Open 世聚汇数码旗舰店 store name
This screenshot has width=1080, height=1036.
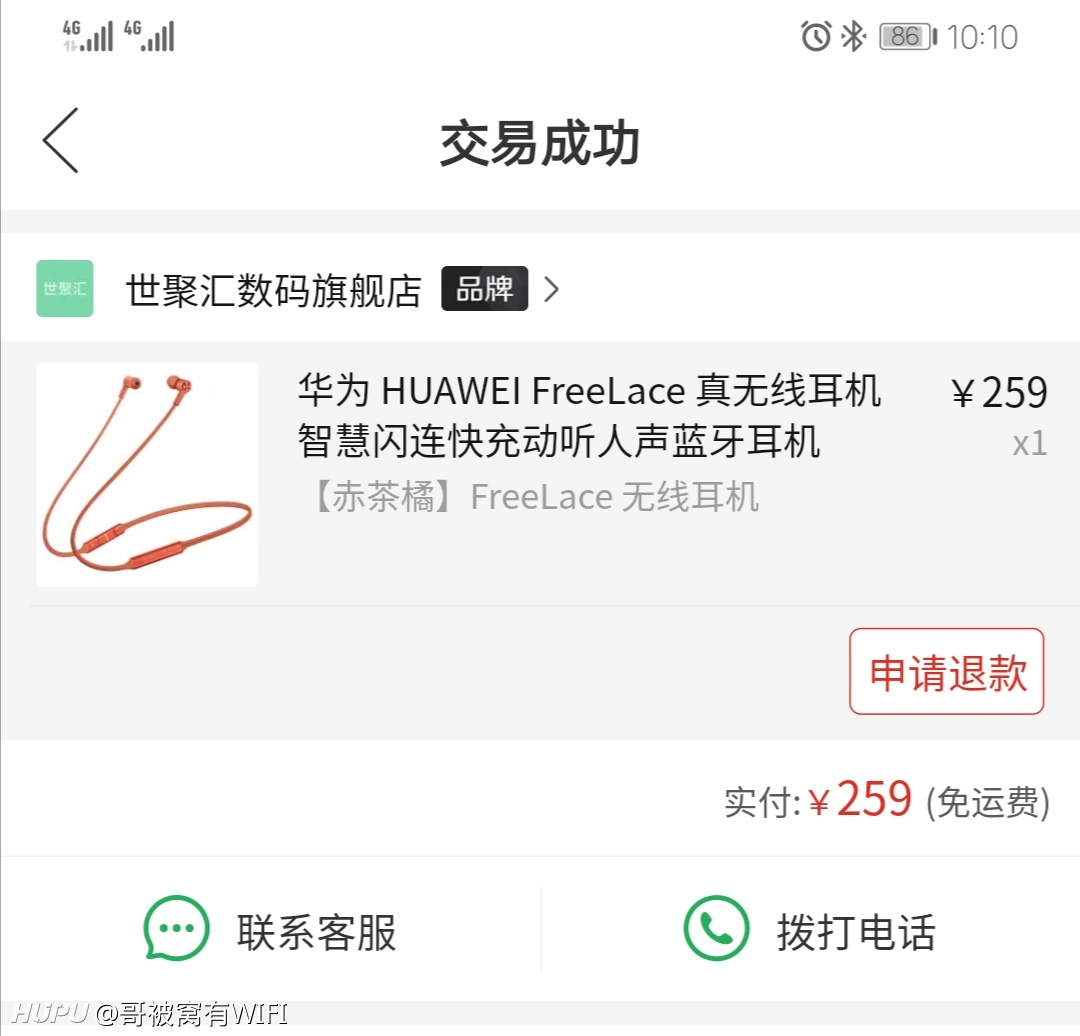tap(273, 290)
